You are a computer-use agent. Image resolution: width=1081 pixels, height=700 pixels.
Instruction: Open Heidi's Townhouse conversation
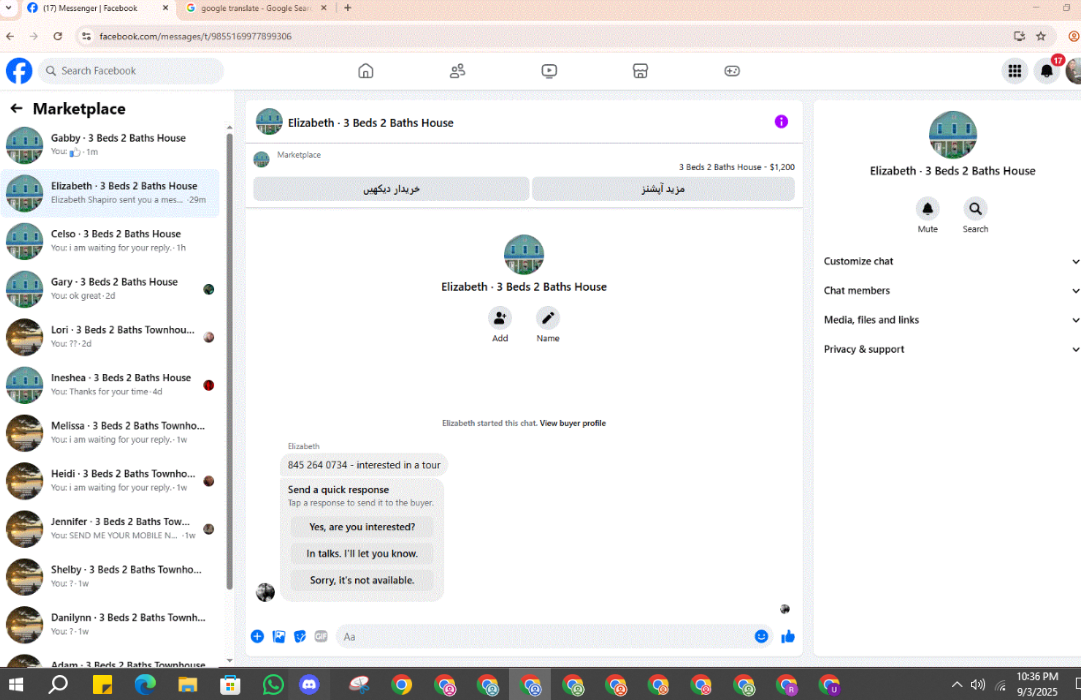[112, 481]
